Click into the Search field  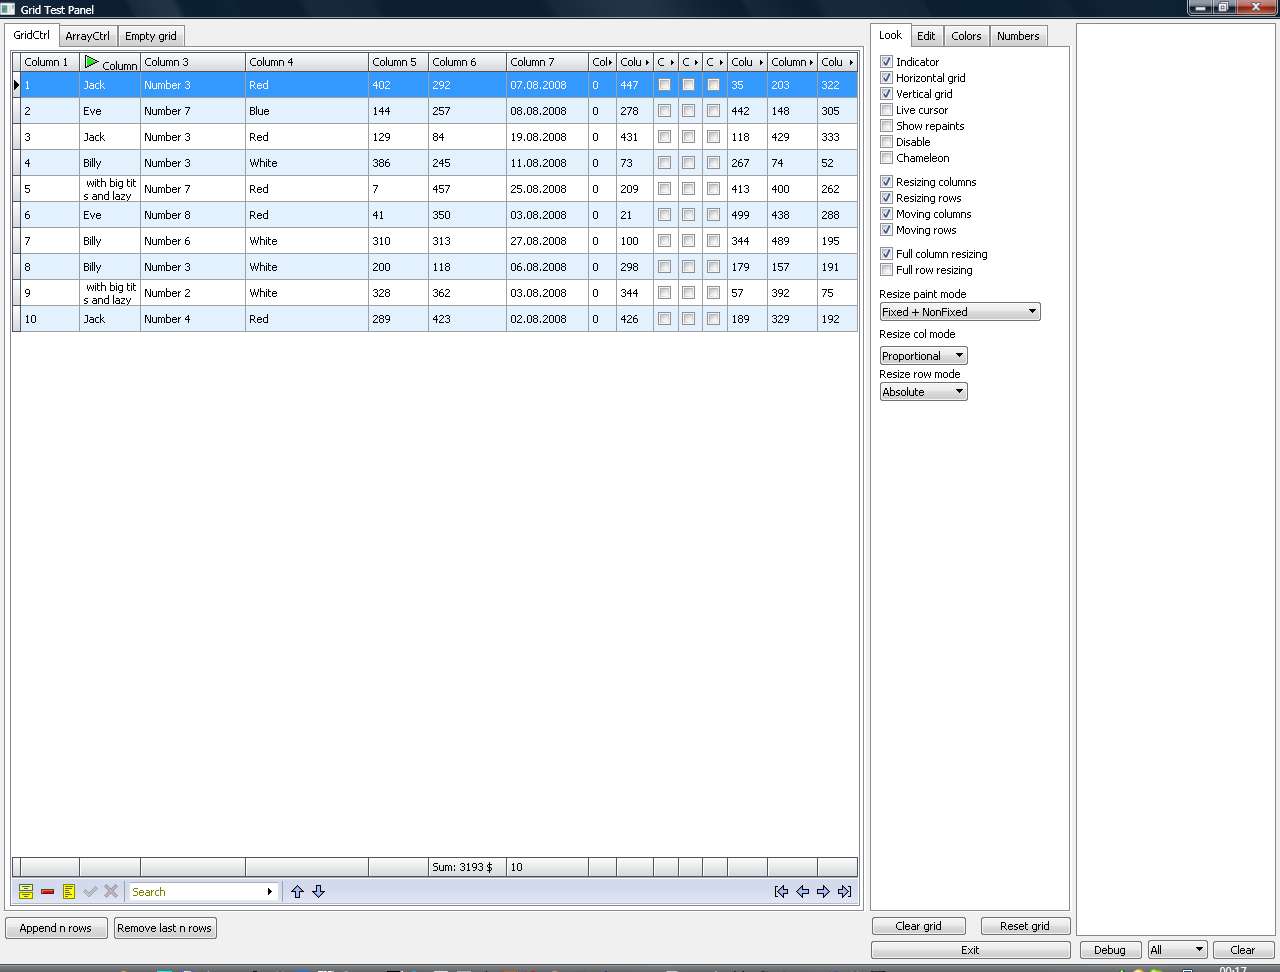(x=196, y=892)
